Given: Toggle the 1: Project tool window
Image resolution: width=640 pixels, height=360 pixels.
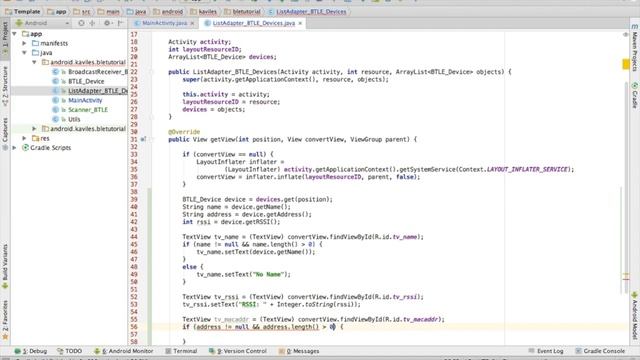Looking at the screenshot, I should (x=5, y=38).
